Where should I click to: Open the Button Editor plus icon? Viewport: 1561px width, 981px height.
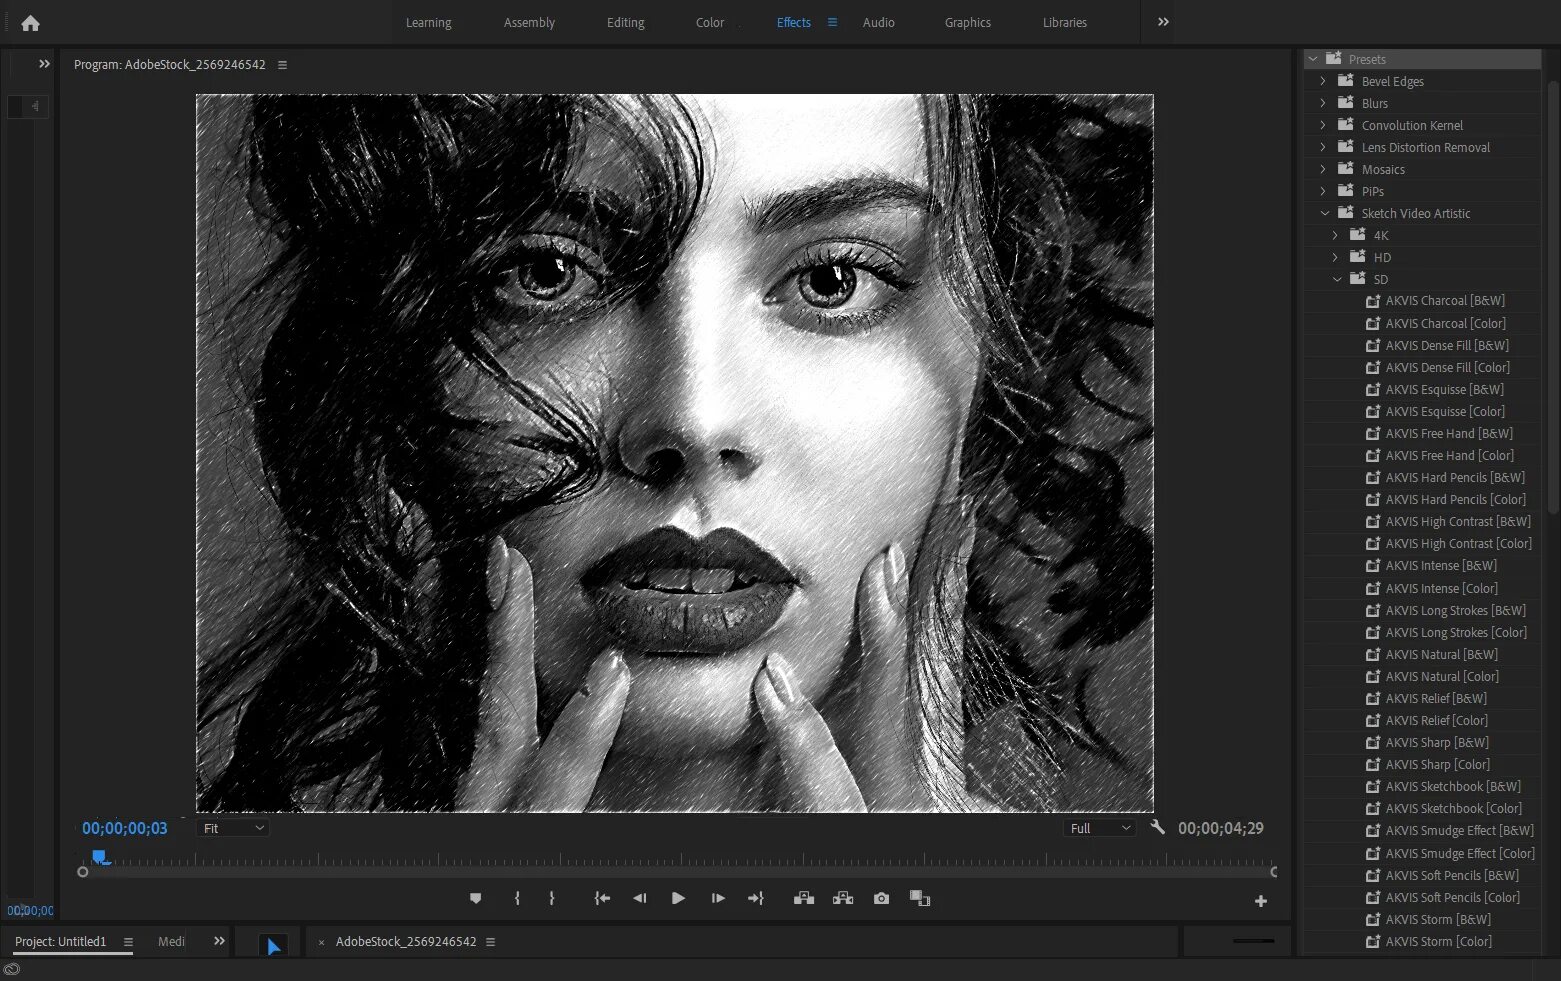tap(1261, 901)
